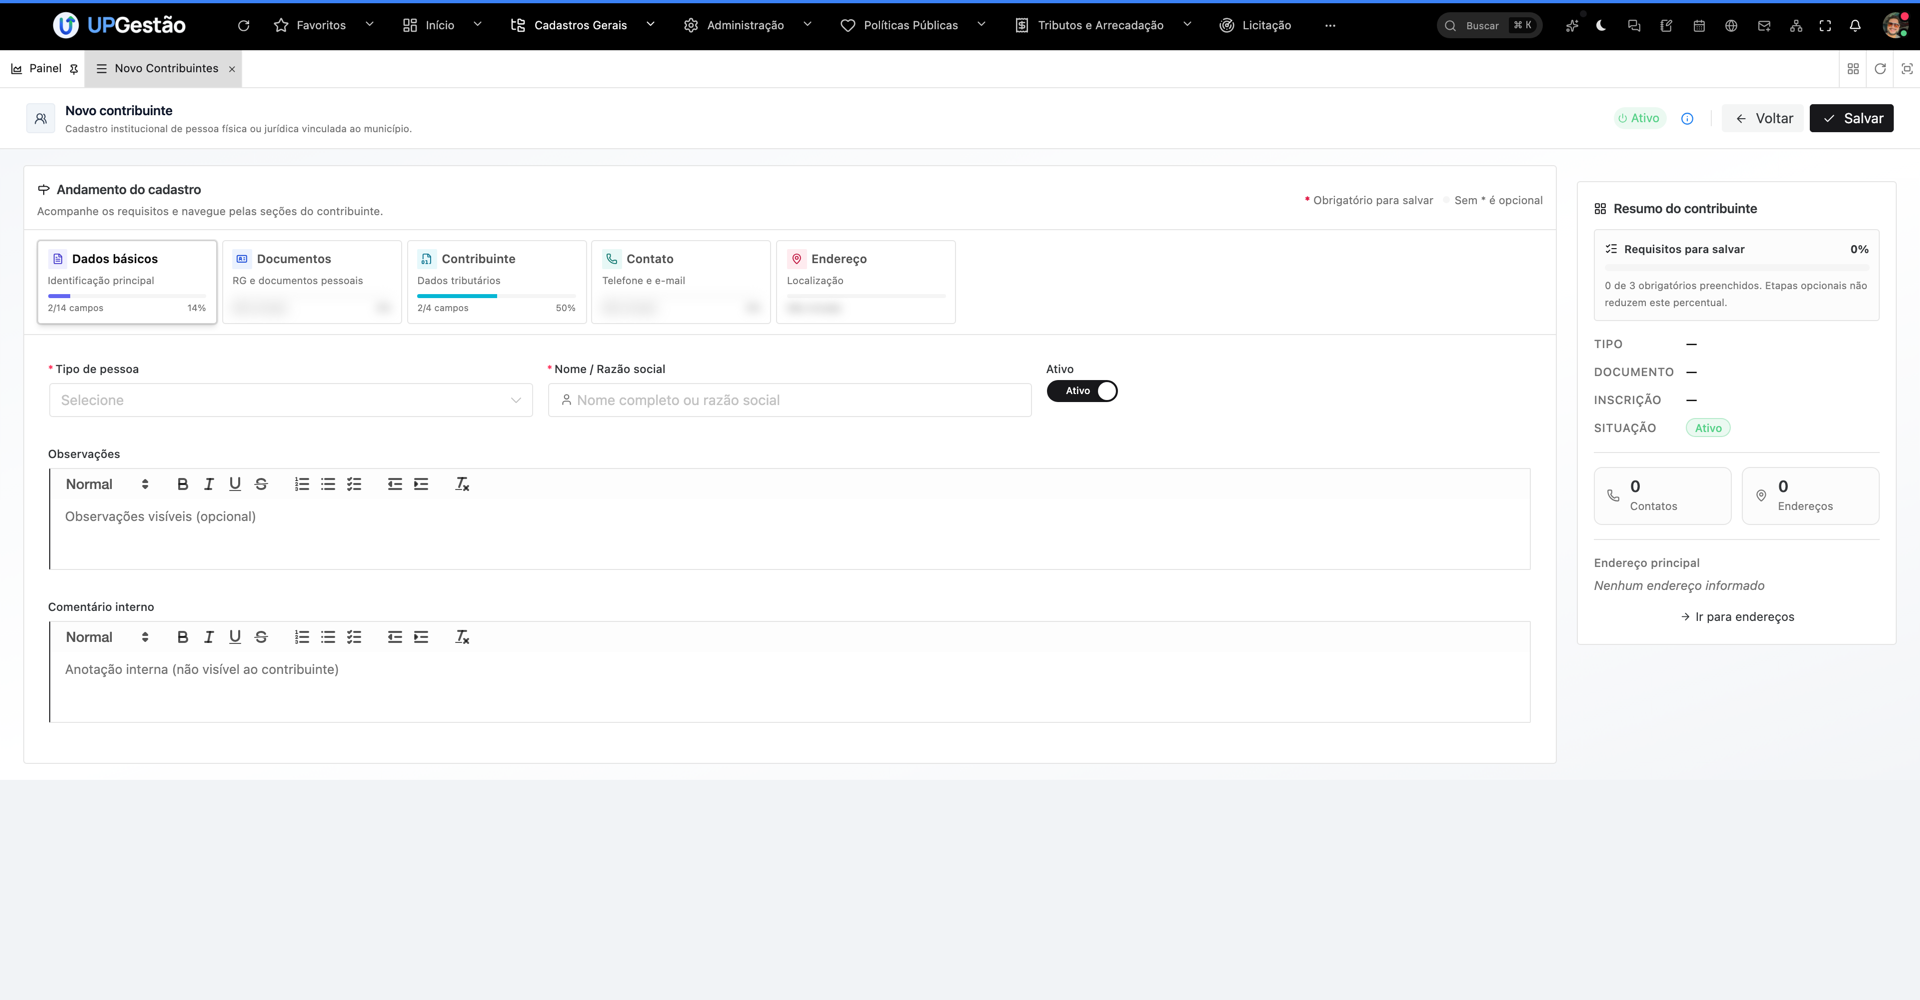Apply Underline in Observações editor
The height and width of the screenshot is (1000, 1920).
[235, 484]
